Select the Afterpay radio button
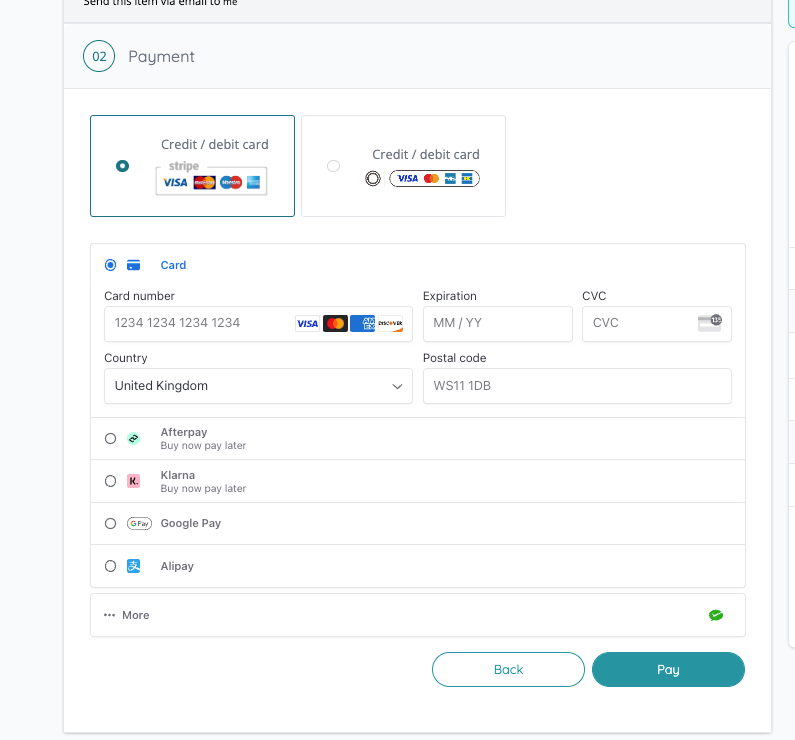Viewport: 795px width, 740px height. click(110, 438)
